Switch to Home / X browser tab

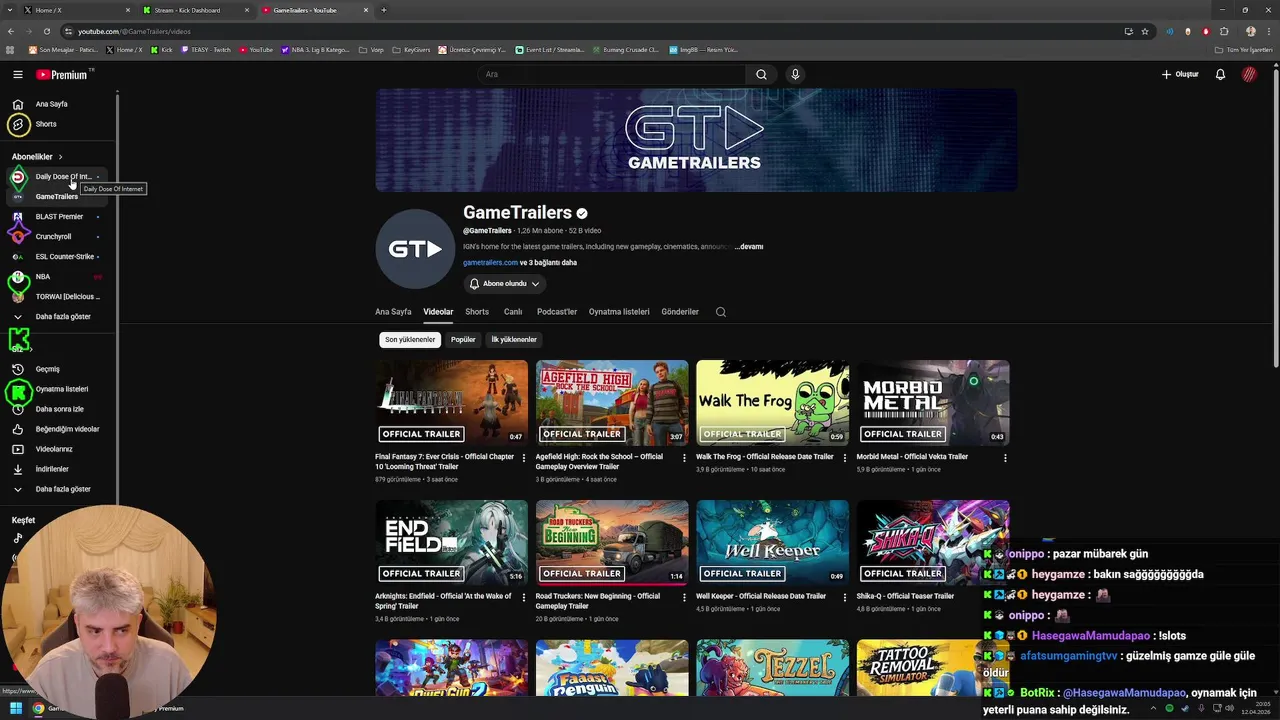pyautogui.click(x=72, y=10)
